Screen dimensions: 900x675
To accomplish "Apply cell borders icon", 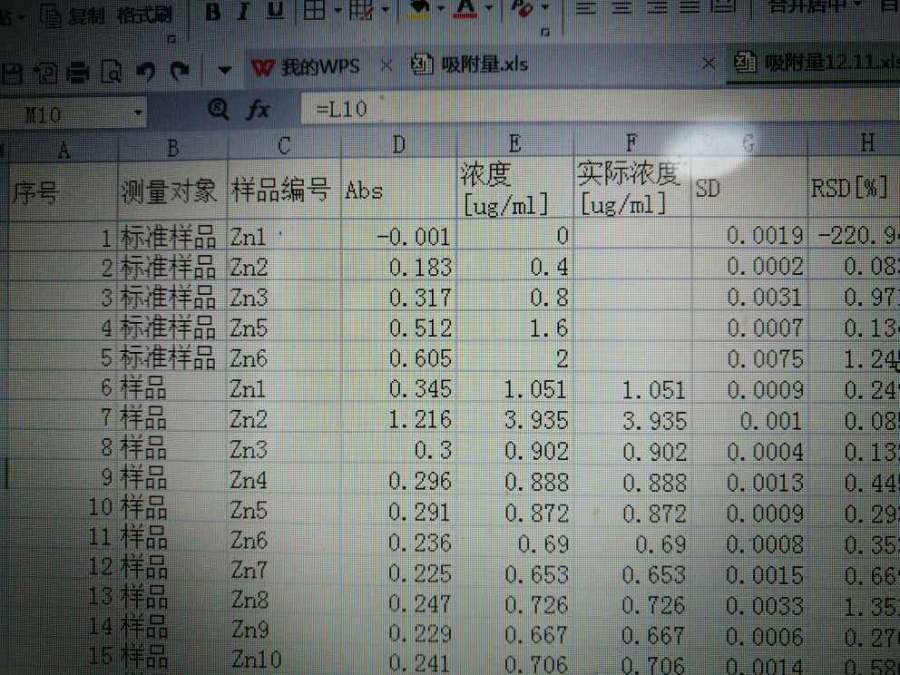I will pyautogui.click(x=315, y=10).
